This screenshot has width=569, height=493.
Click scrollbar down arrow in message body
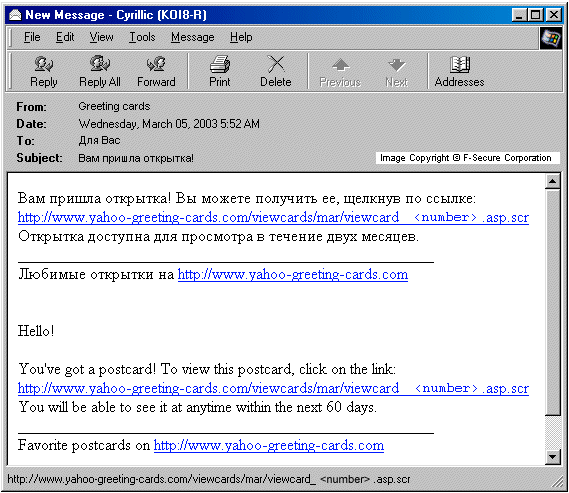[x=553, y=457]
